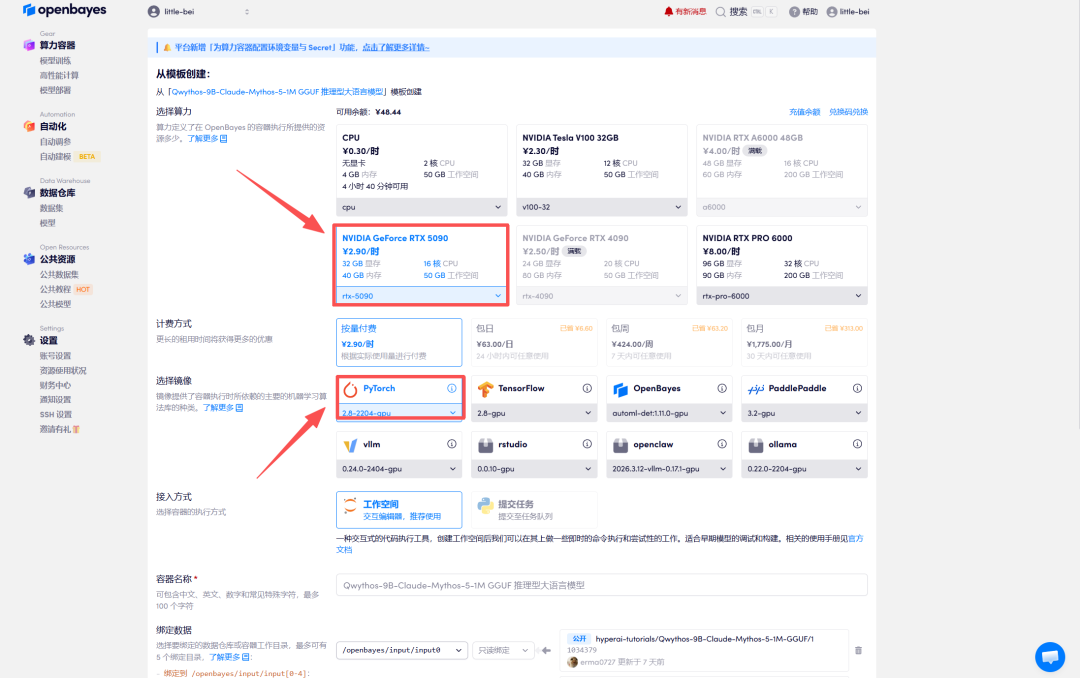Click 了解更多 under 选择算力
The width and height of the screenshot is (1080, 678).
coord(207,138)
